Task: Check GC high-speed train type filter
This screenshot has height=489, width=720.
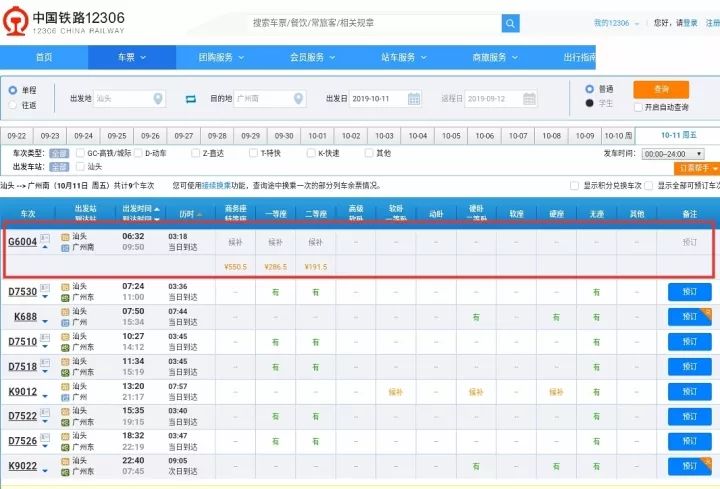Action: click(x=80, y=153)
